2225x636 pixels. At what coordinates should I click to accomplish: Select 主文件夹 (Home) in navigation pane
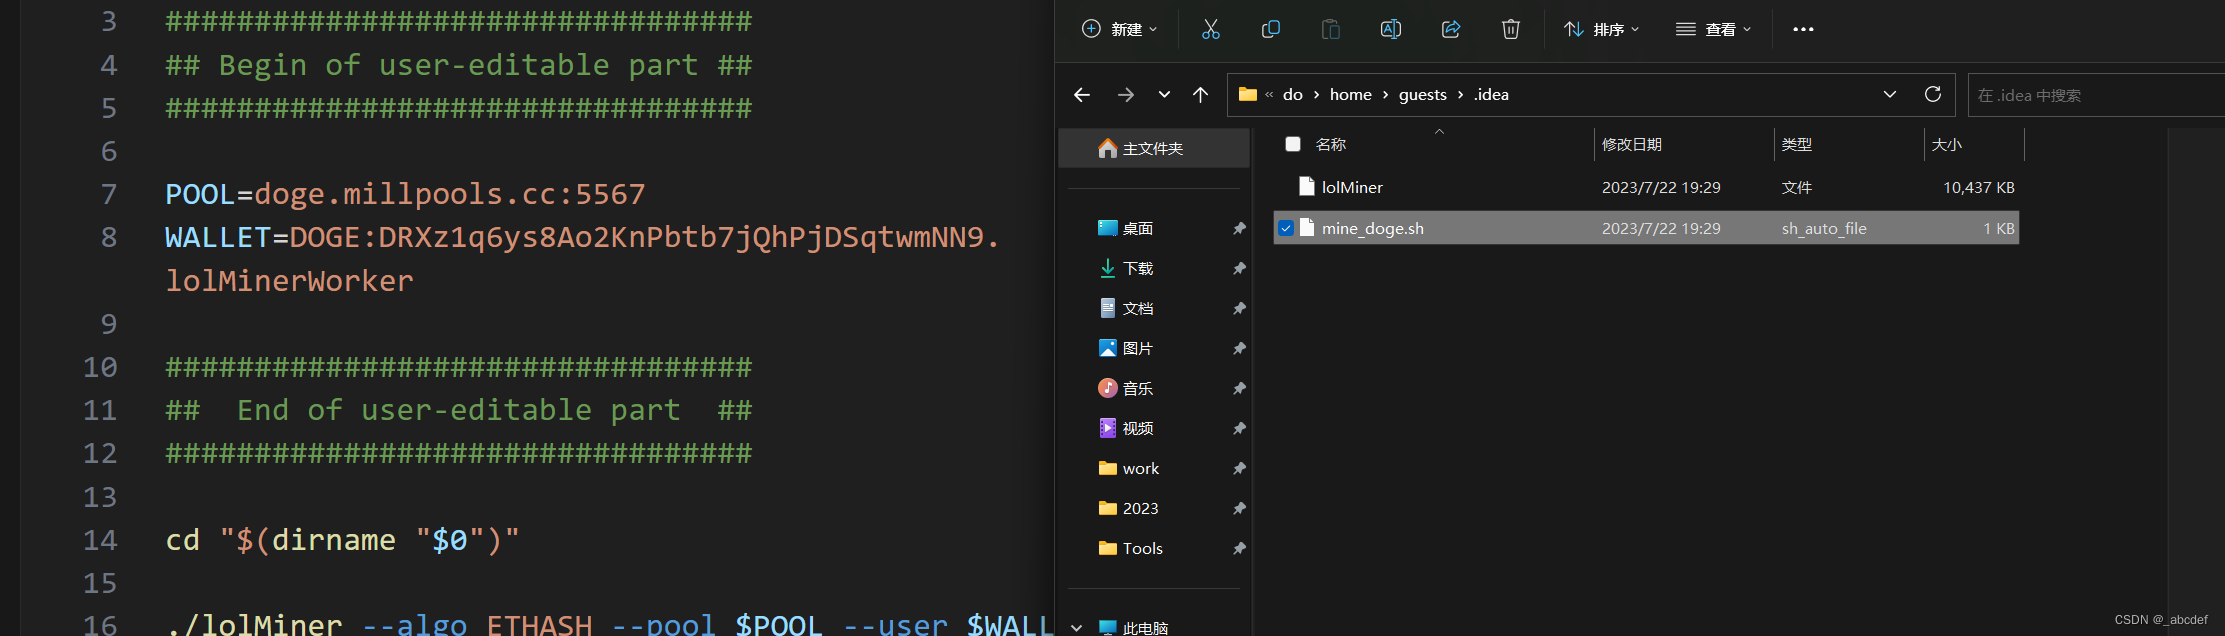(x=1154, y=148)
